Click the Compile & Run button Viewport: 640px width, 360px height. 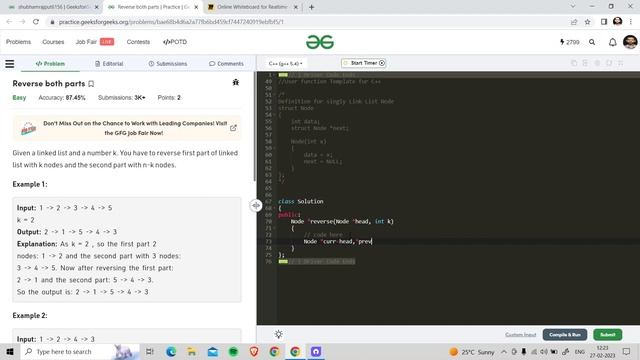565,335
